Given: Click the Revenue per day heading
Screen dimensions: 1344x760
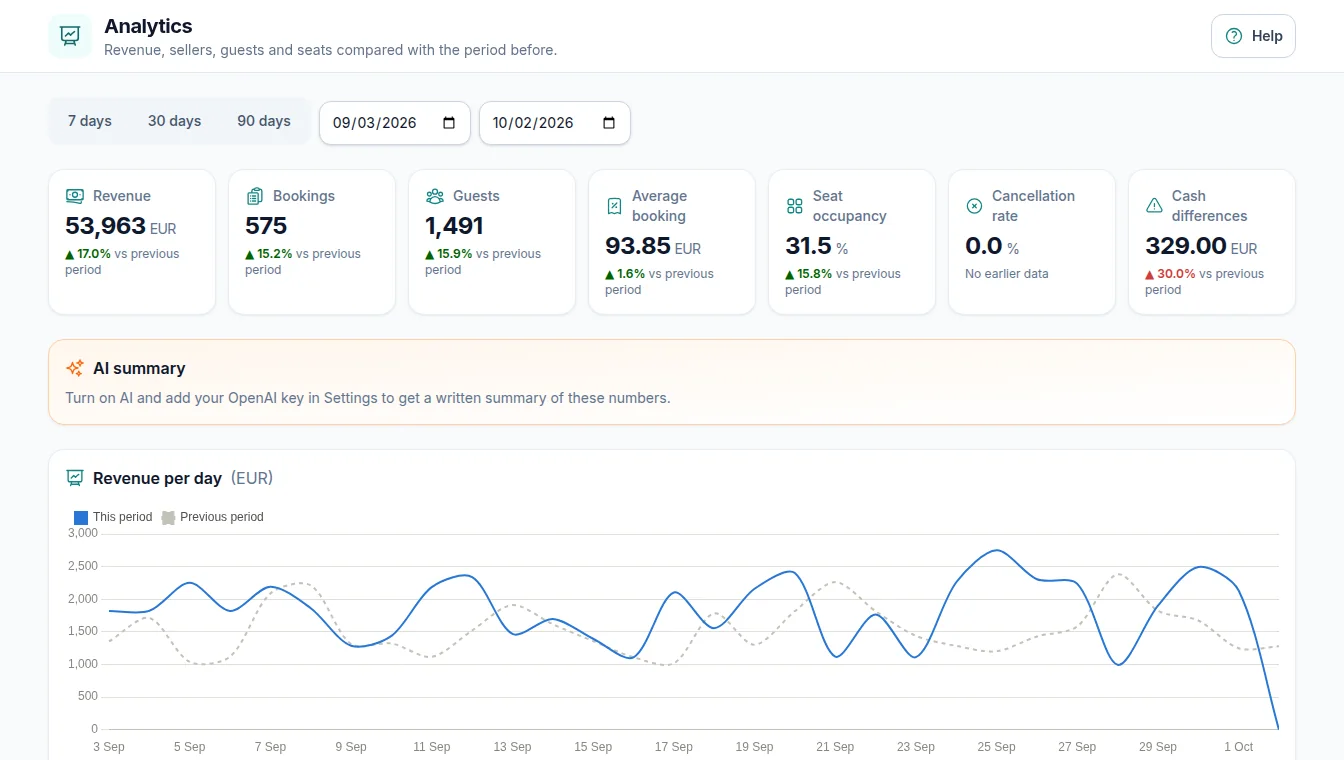Looking at the screenshot, I should click(157, 478).
